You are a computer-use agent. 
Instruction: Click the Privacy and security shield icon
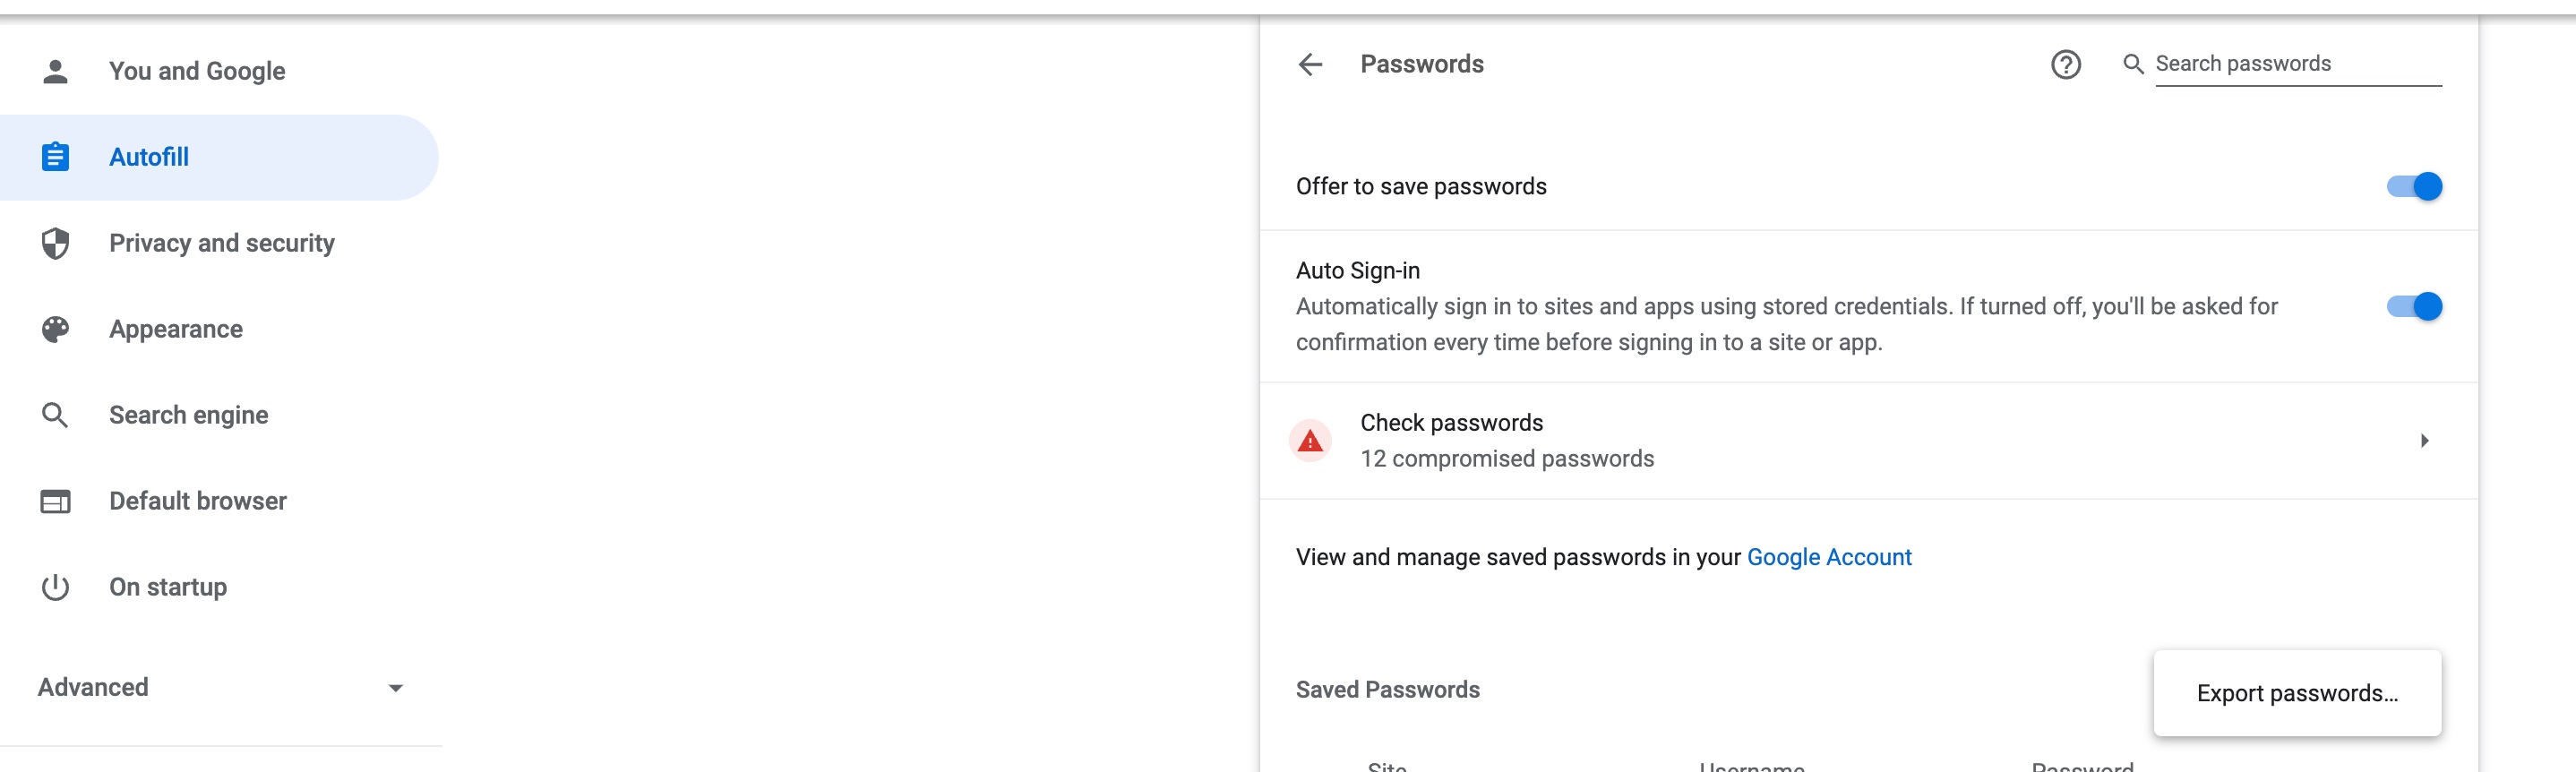[55, 243]
